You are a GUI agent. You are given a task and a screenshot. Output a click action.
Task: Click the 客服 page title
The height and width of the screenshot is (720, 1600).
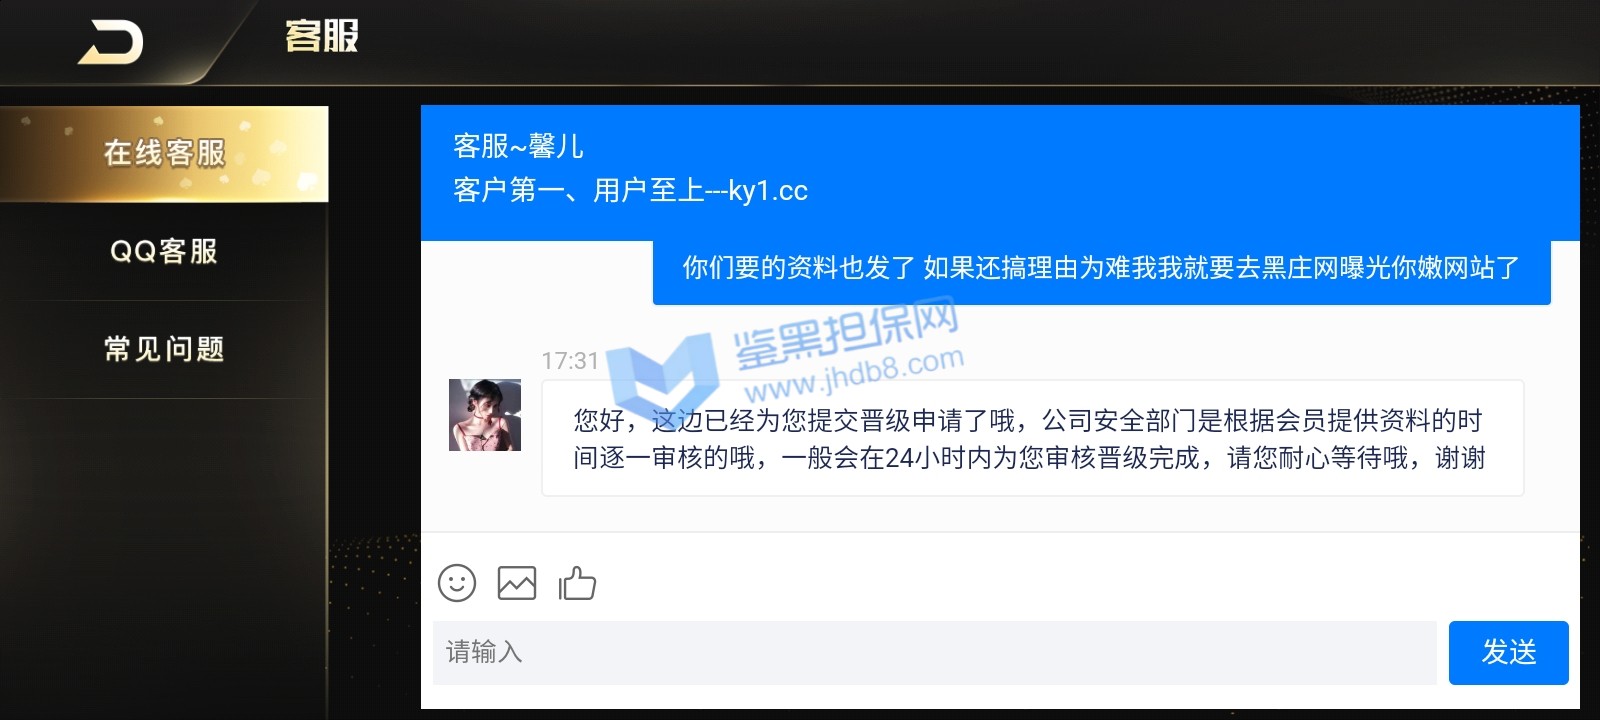click(322, 37)
